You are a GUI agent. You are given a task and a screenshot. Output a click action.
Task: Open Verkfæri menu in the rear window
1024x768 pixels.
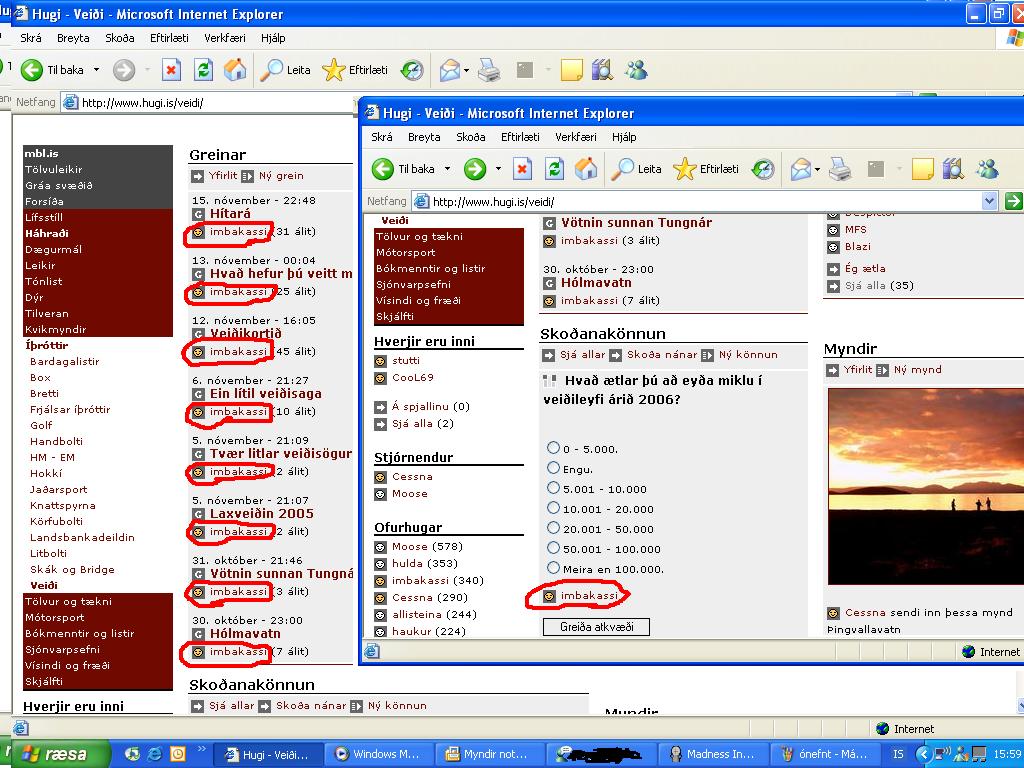(225, 38)
